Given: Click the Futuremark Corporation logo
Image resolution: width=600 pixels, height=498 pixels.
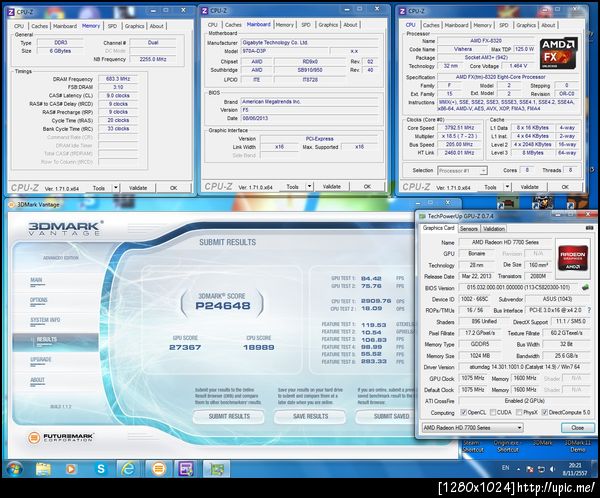Looking at the screenshot, I should pyautogui.click(x=60, y=438).
